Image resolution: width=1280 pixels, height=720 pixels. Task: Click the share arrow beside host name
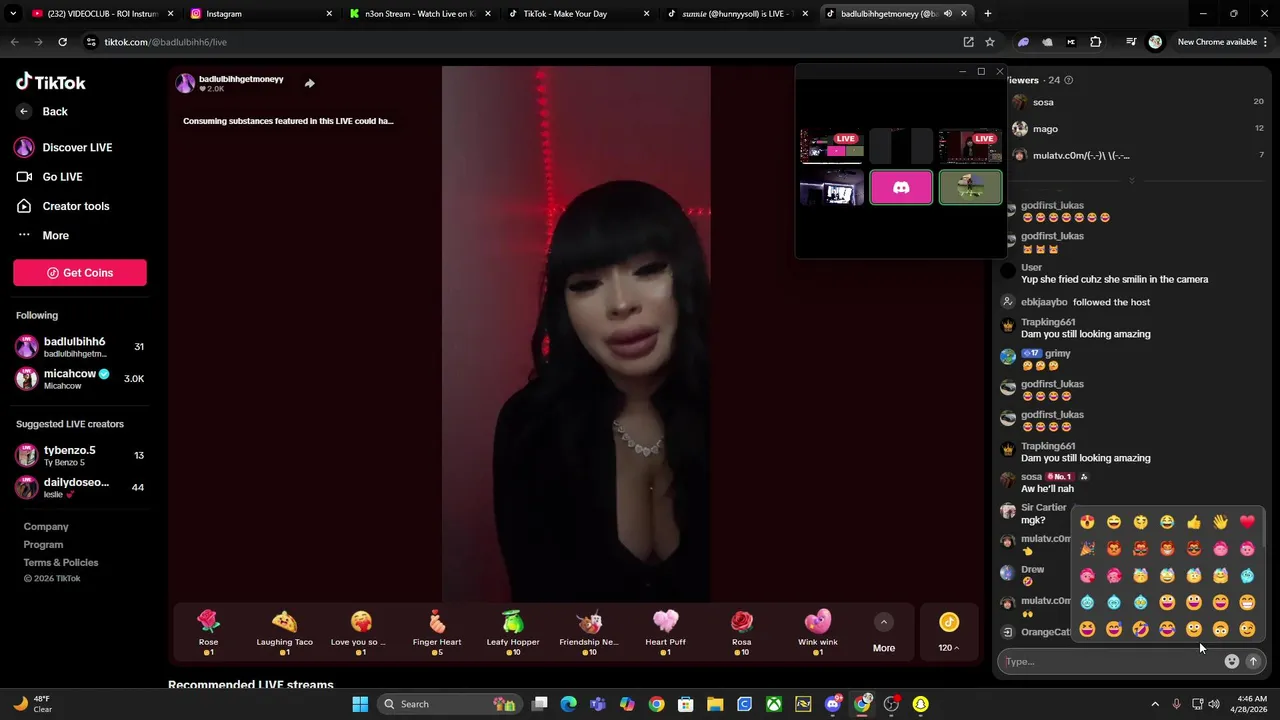tap(310, 83)
